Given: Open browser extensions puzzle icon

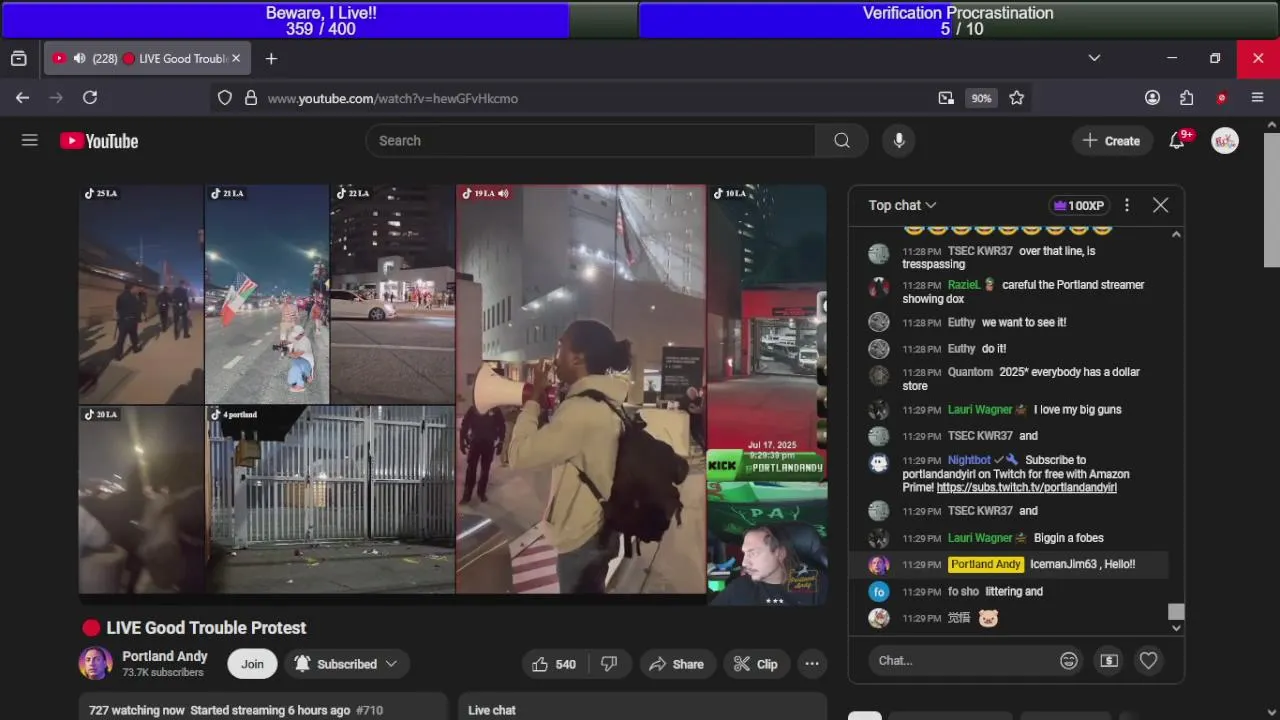Looking at the screenshot, I should coord(1187,98).
